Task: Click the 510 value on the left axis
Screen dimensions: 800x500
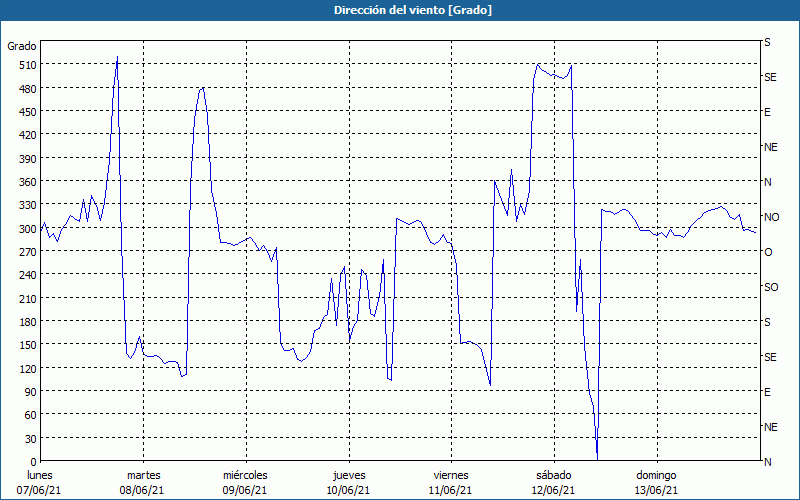Action: click(28, 65)
